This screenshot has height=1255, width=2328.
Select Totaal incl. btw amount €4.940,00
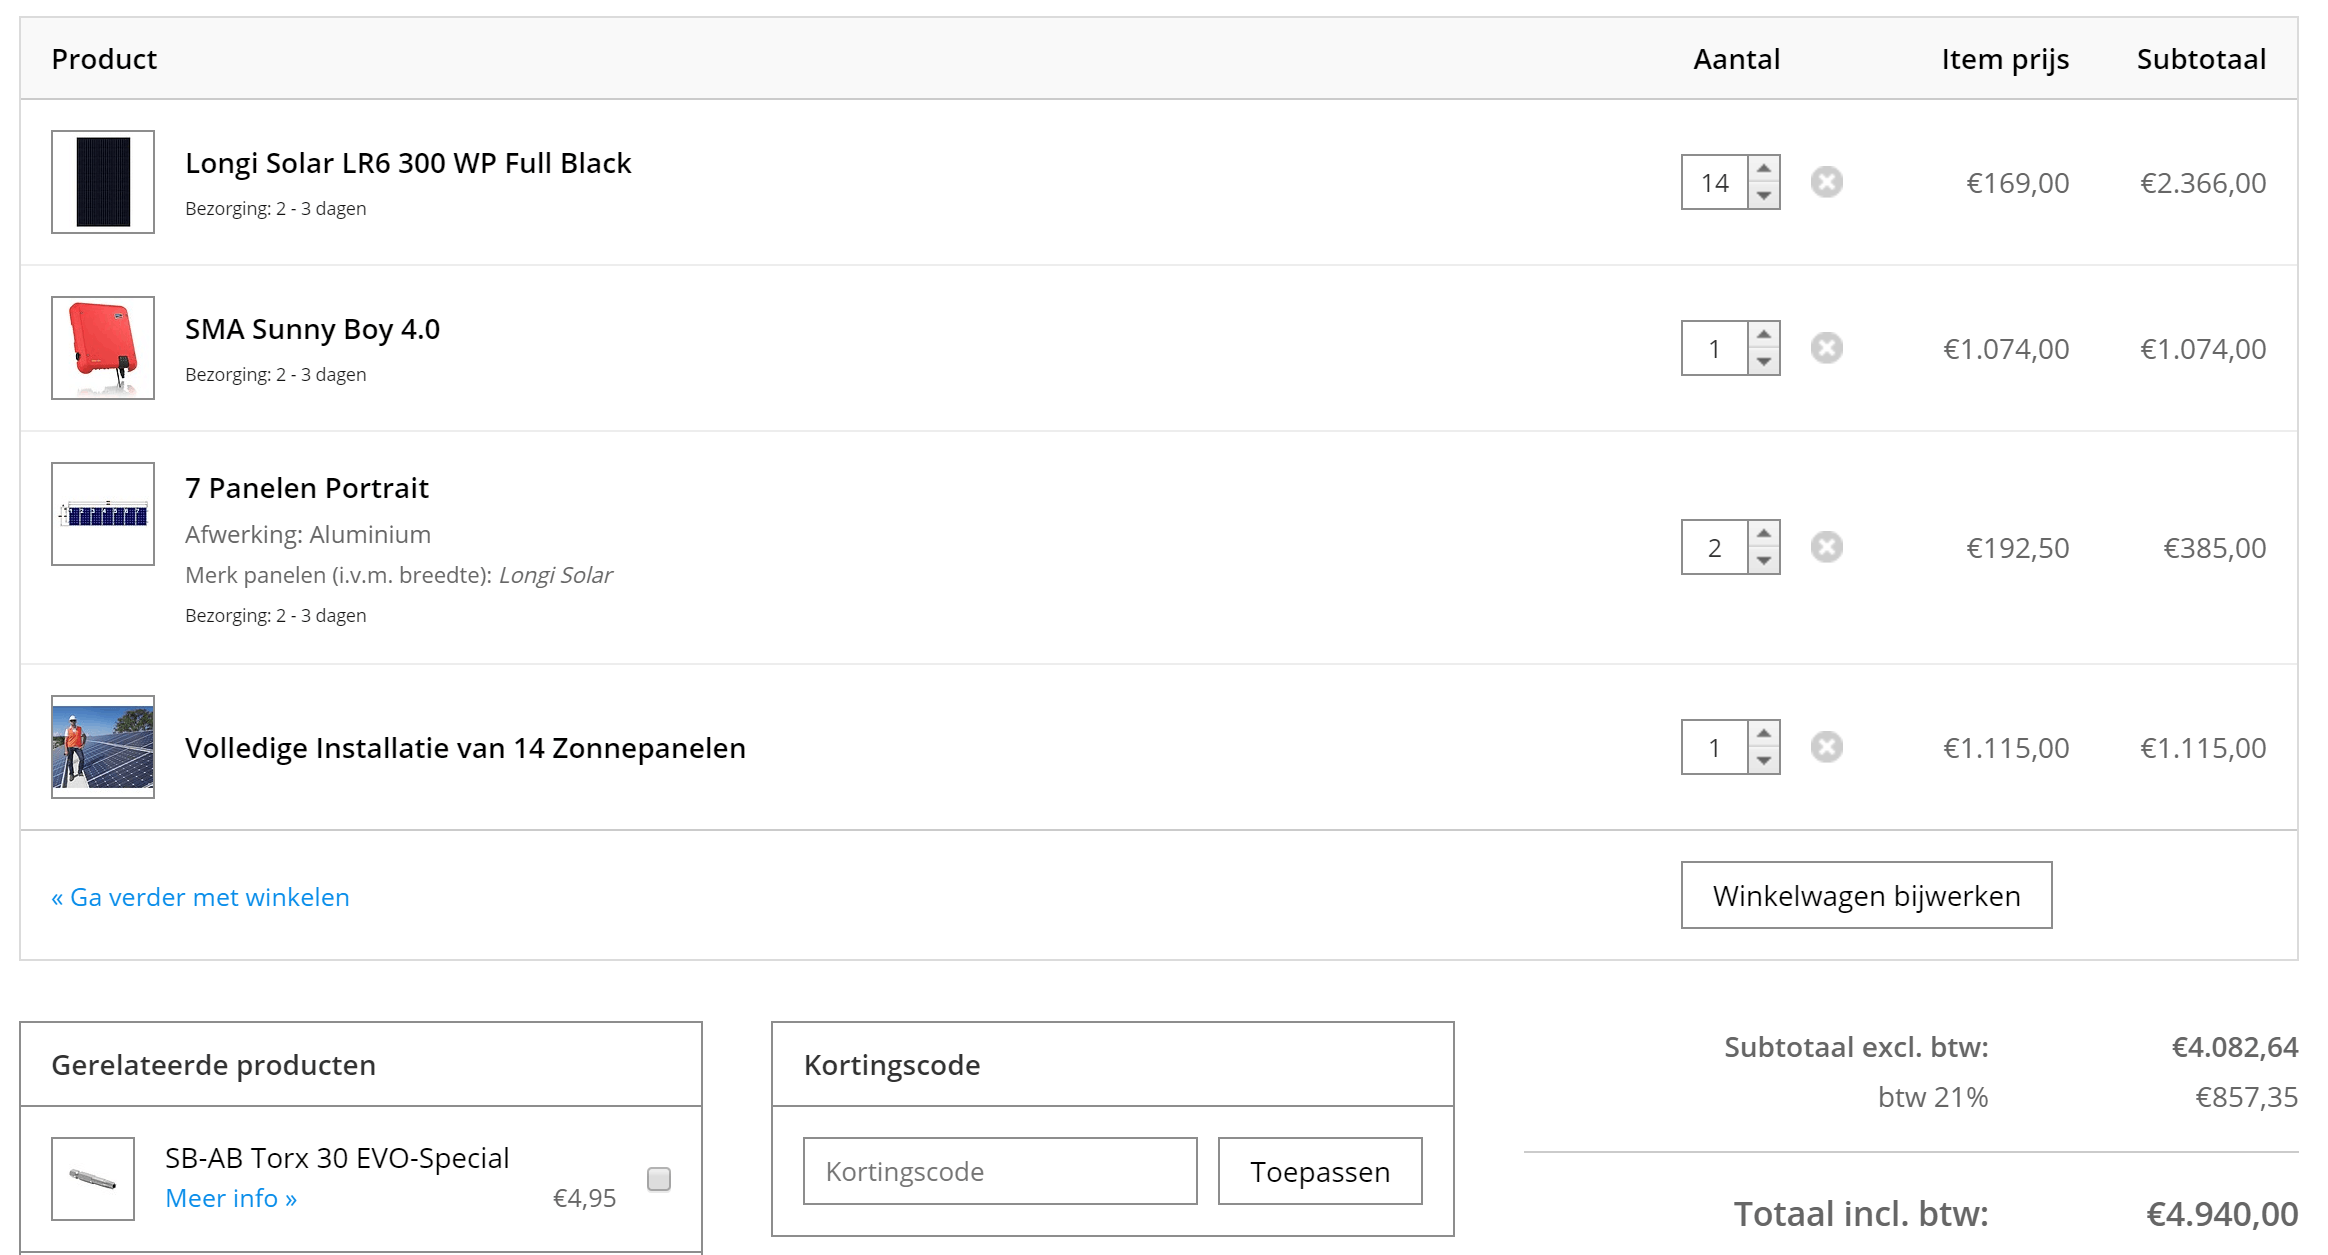[x=2222, y=1214]
